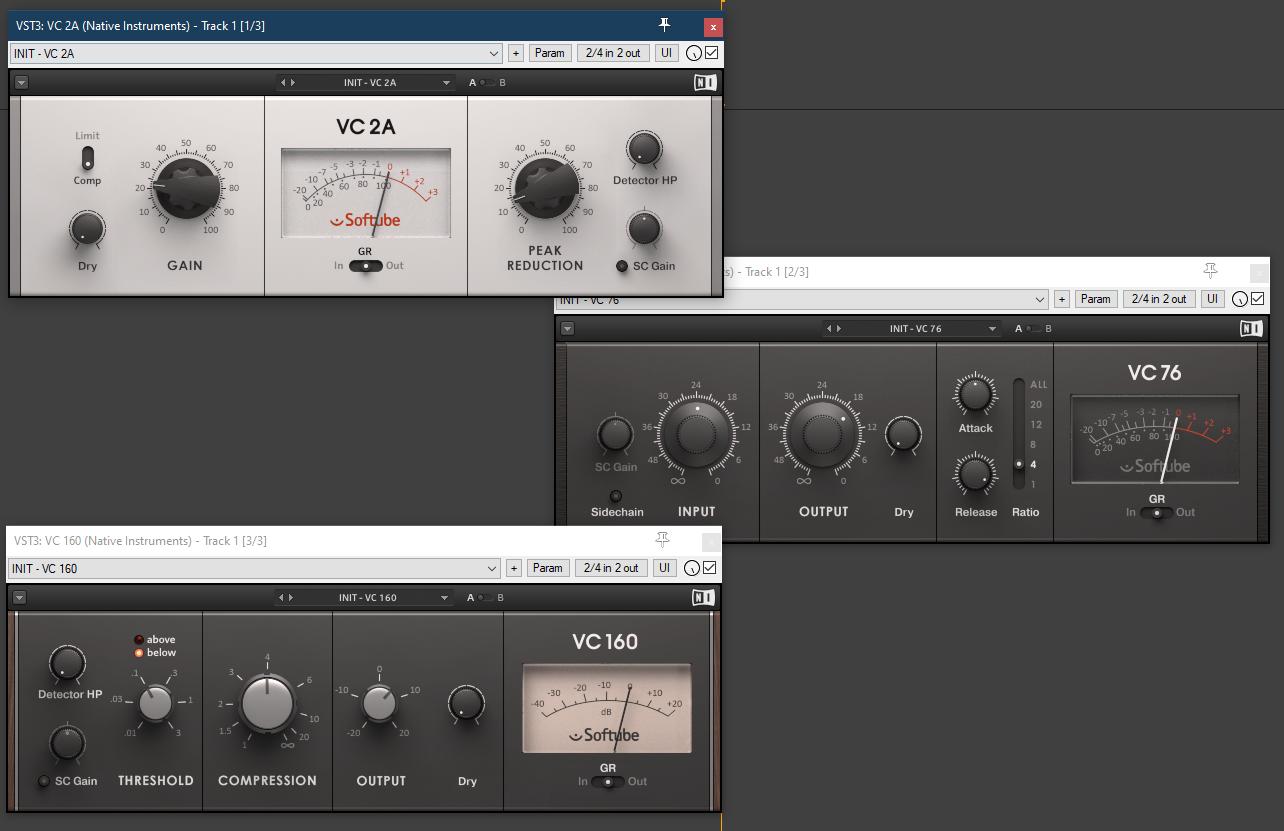
Task: Click the wet/dry mix knob icon in VC 2A toolbar
Action: click(x=694, y=53)
